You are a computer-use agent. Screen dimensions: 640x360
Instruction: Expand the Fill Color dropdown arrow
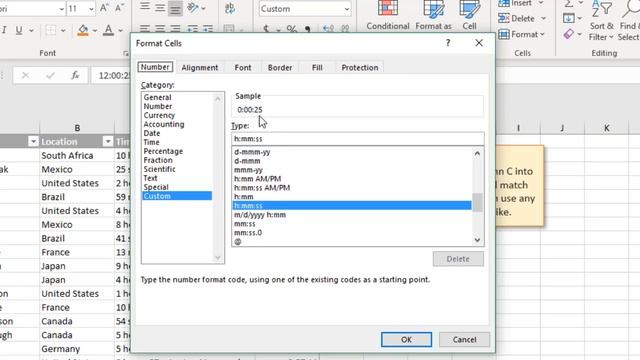pyautogui.click(x=95, y=31)
